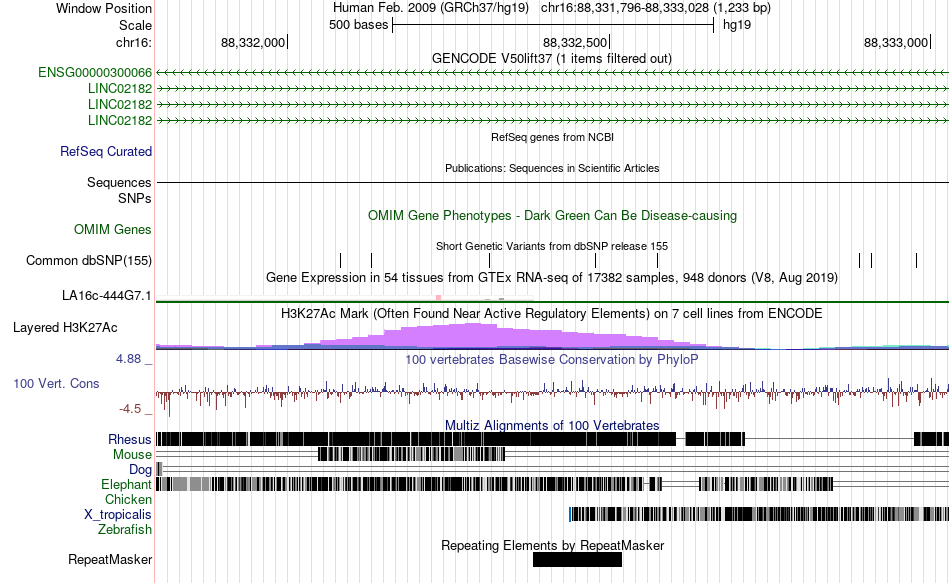
Task: Click the -4.5 PhyloP lower scale value
Action: pos(130,409)
